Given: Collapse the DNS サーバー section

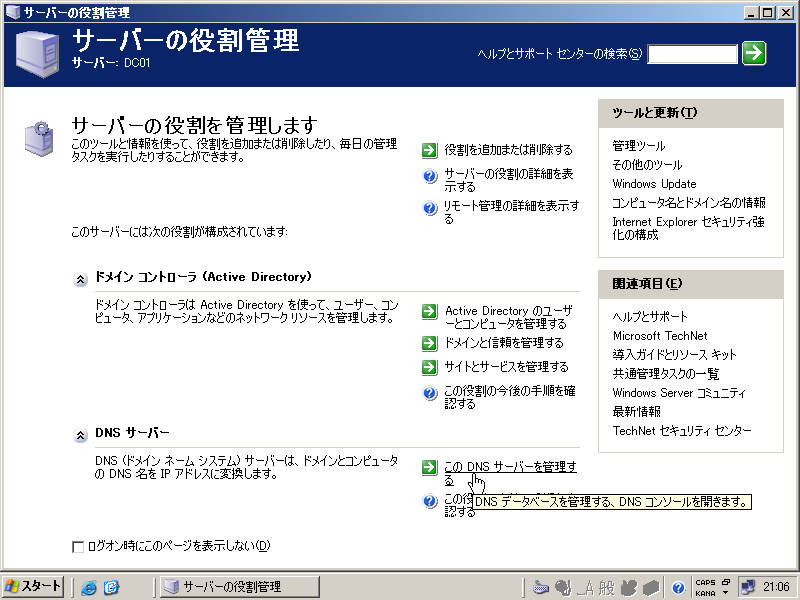Looking at the screenshot, I should click(80, 435).
